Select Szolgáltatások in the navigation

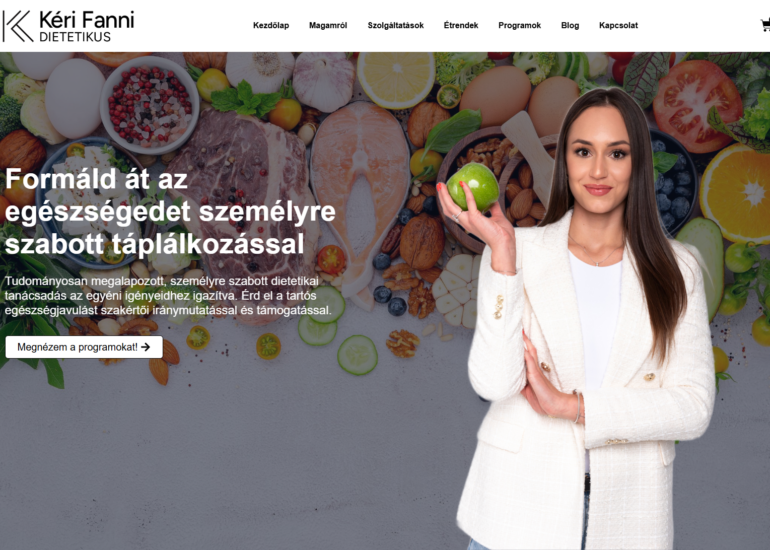[x=396, y=26]
